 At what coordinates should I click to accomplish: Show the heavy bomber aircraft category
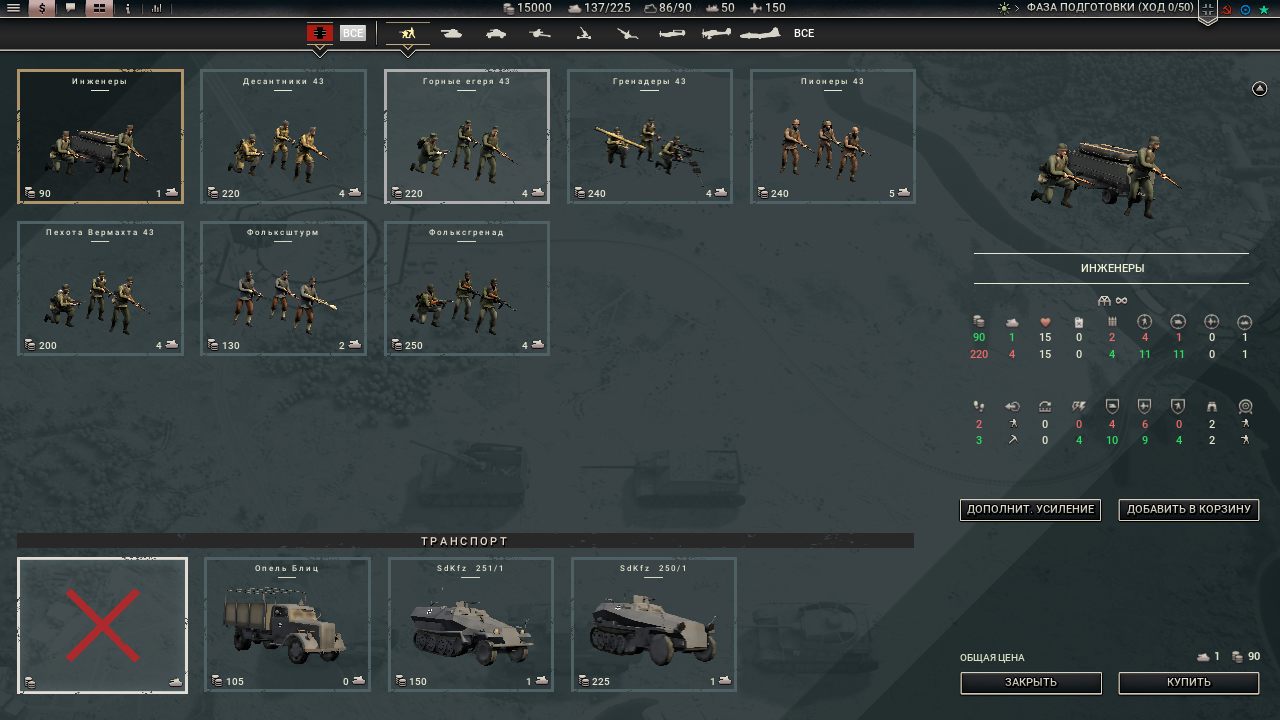pyautogui.click(x=760, y=33)
